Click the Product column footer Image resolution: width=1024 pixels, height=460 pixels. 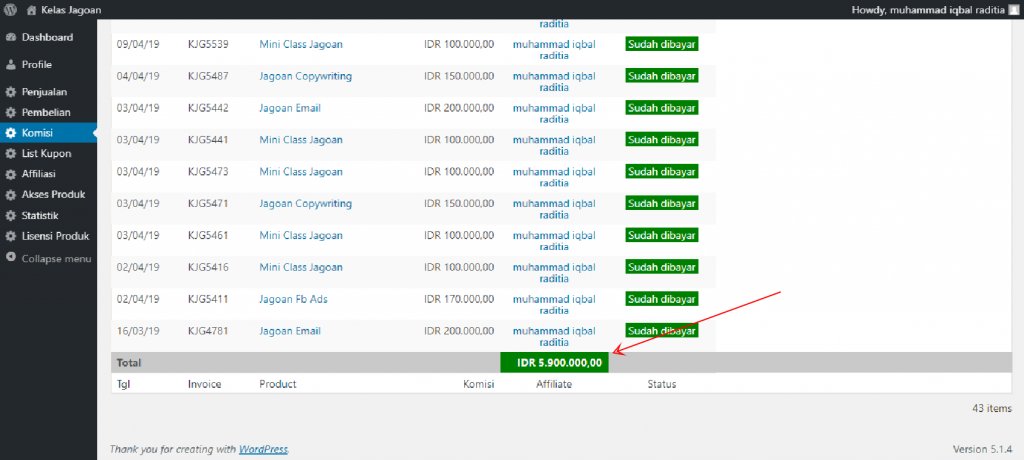278,384
